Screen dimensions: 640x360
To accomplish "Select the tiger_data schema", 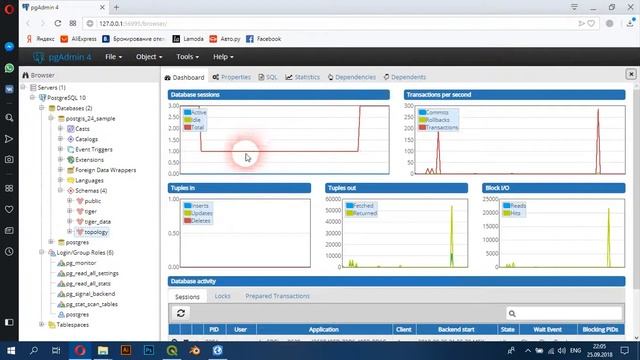I will click(98, 222).
